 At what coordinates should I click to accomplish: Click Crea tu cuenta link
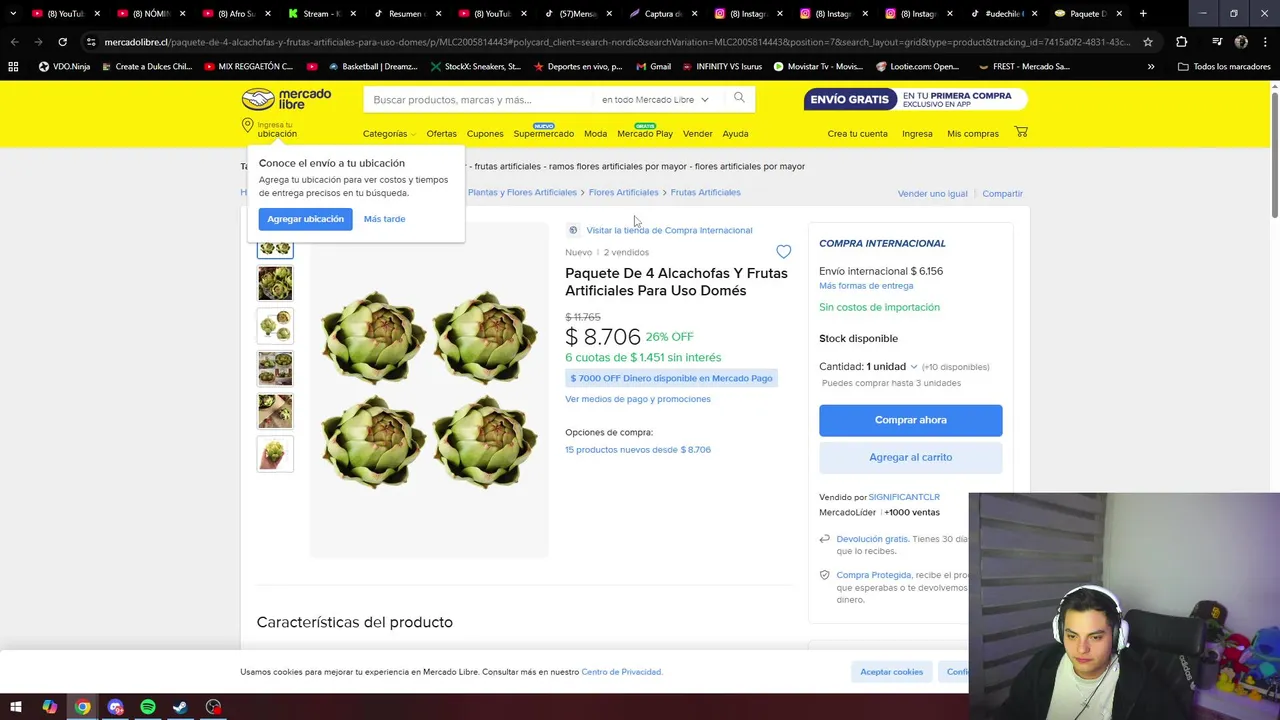[x=857, y=134]
